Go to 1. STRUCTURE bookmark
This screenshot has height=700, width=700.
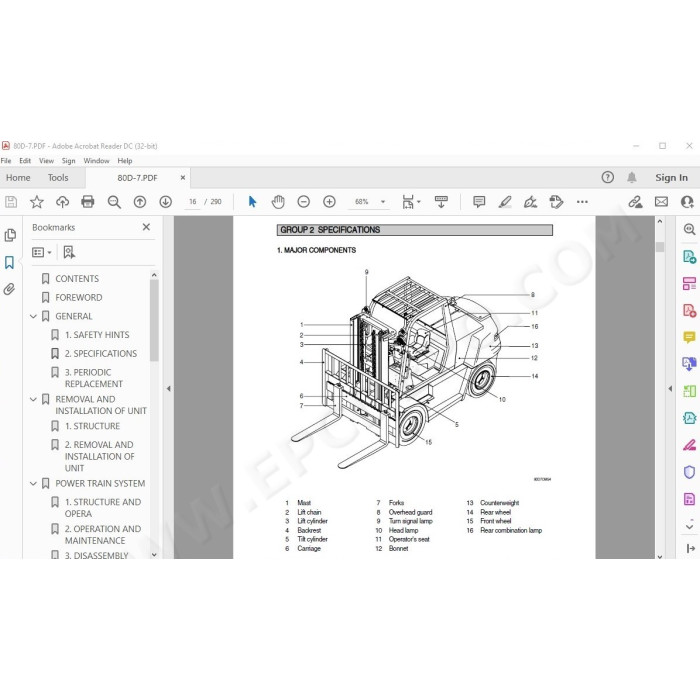coord(92,426)
